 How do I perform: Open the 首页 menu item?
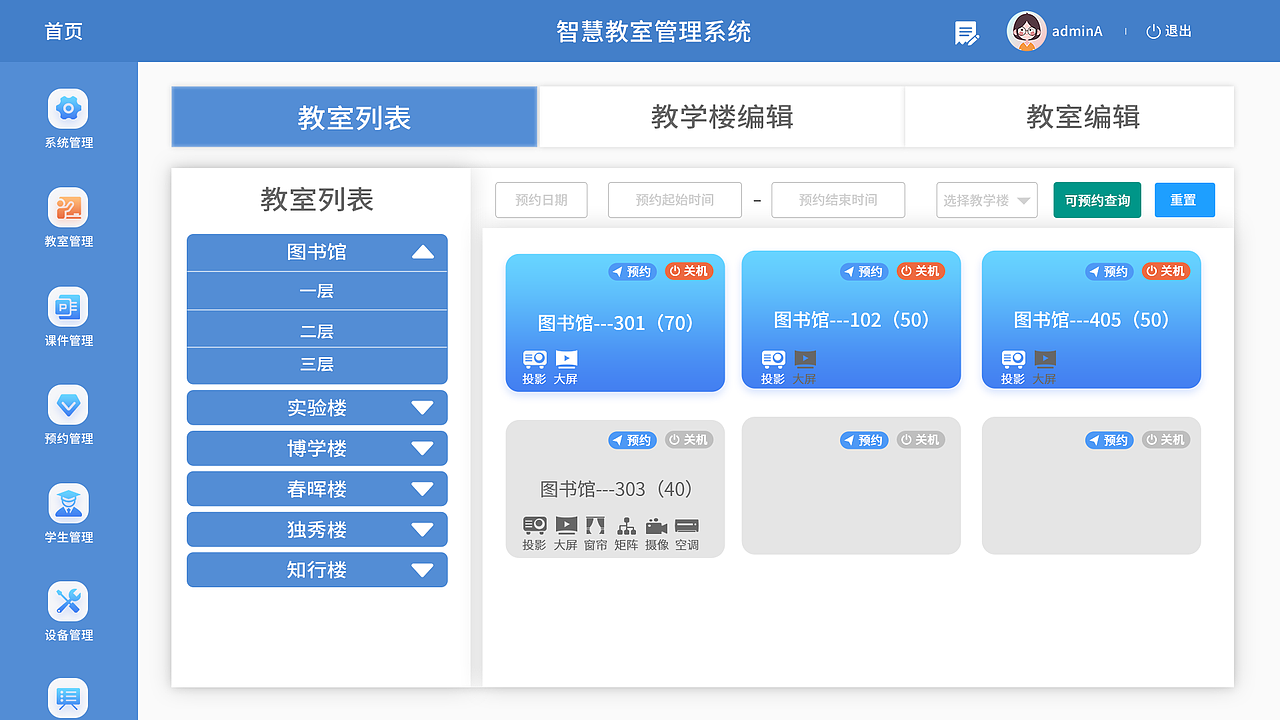point(63,31)
